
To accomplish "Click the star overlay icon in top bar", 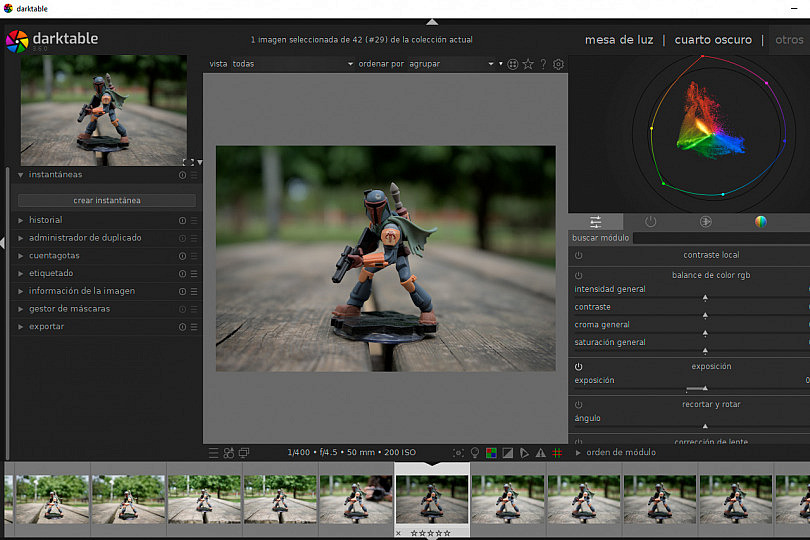I will pyautogui.click(x=528, y=64).
